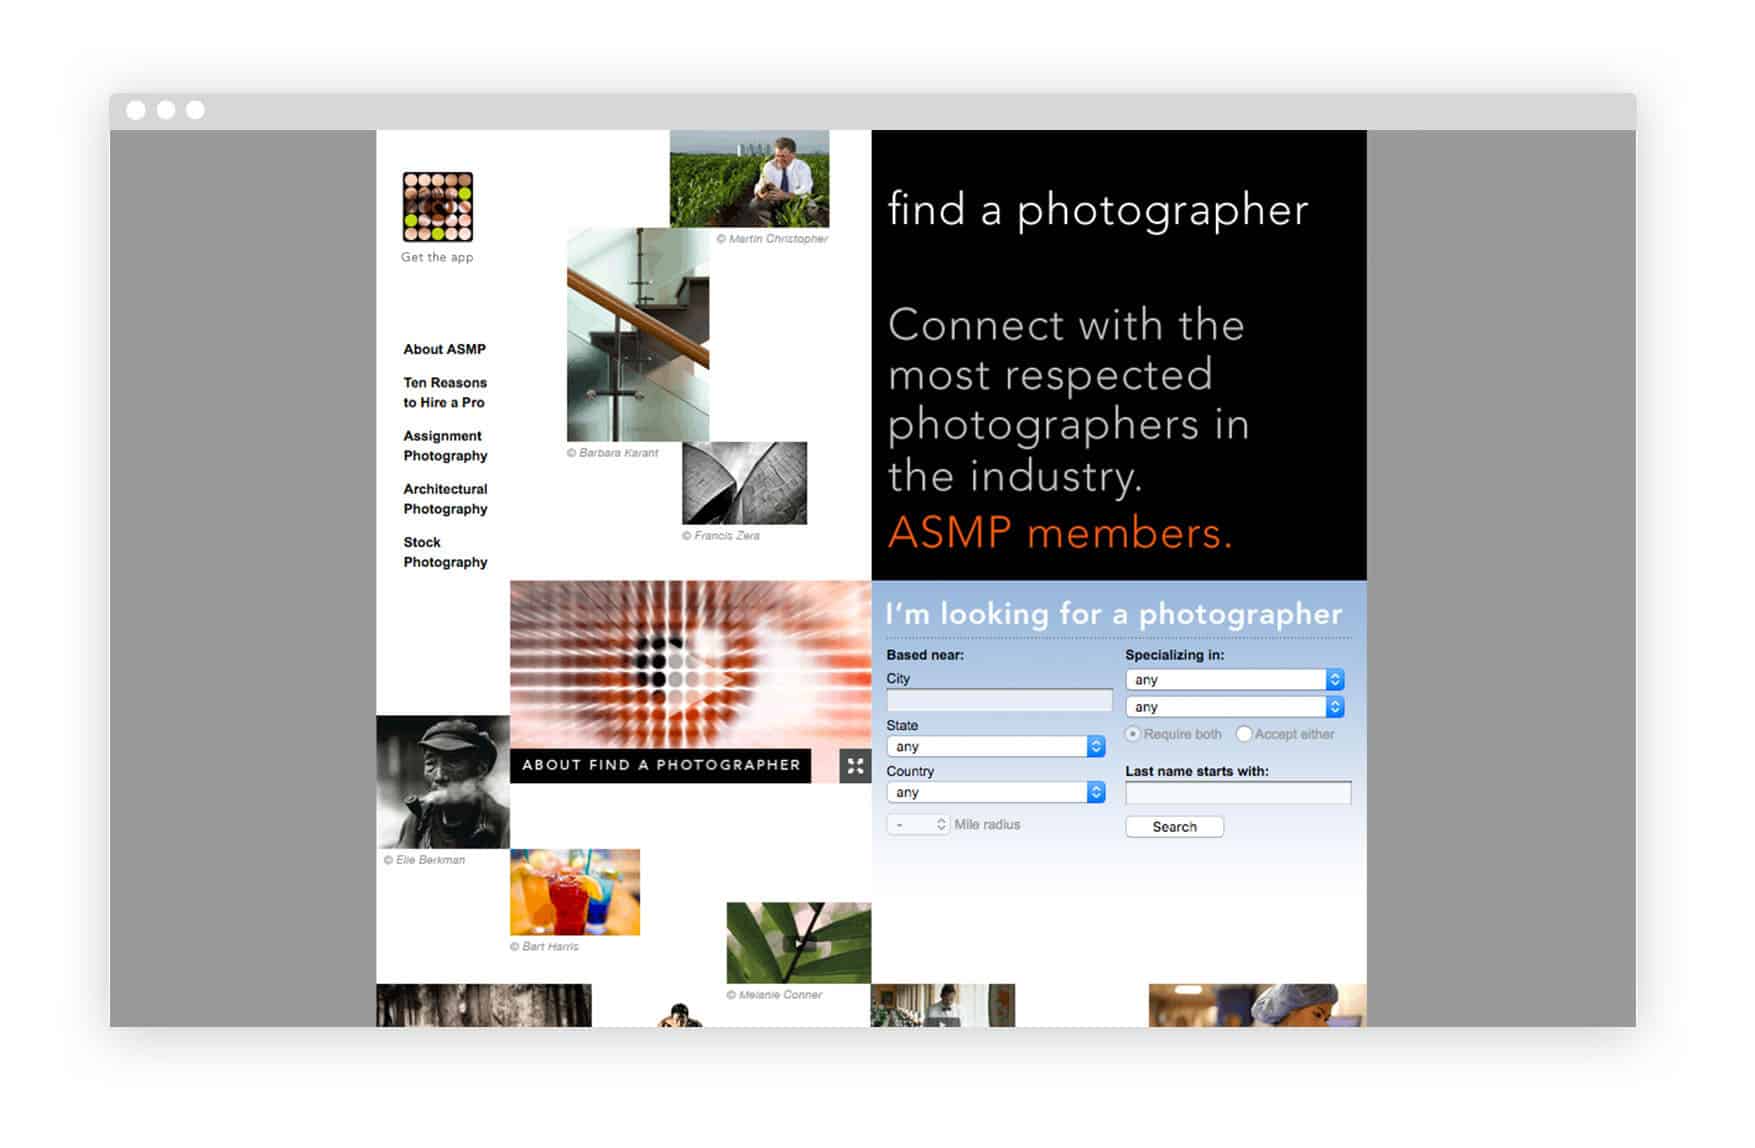This screenshot has height=1148, width=1755.
Task: Click the find a photographer heading
Action: point(1098,211)
